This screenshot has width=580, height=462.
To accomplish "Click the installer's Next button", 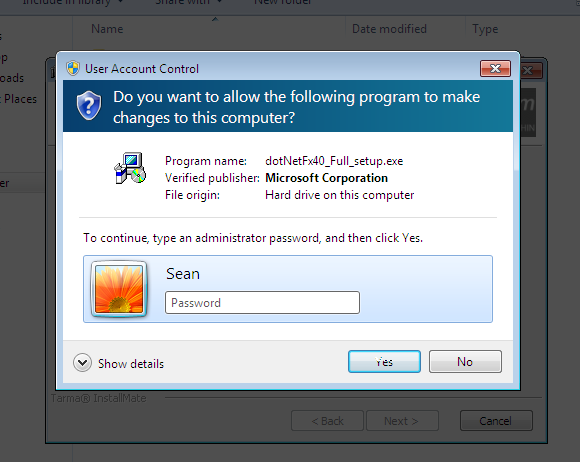I will [402, 421].
